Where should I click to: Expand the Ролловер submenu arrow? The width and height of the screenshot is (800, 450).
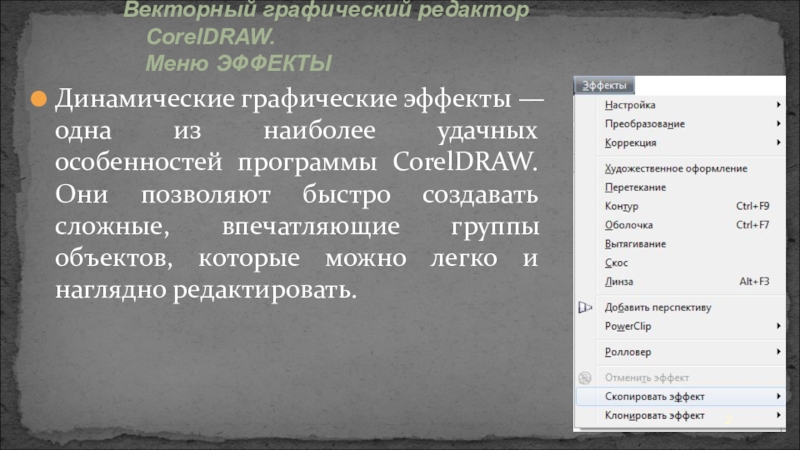[x=779, y=352]
